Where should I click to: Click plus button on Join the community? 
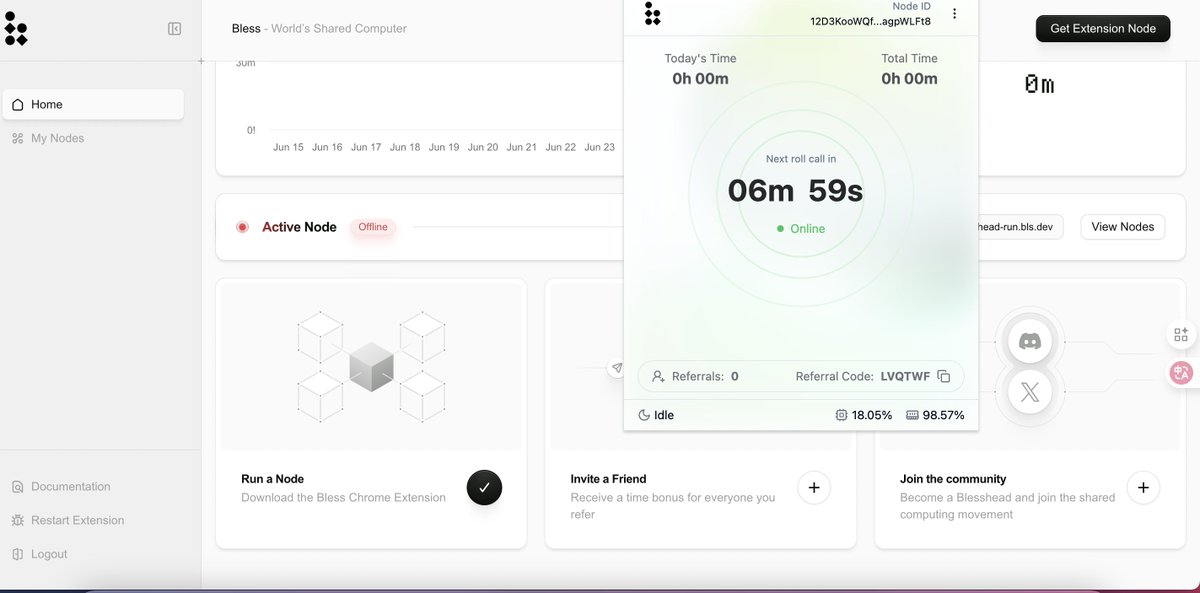[x=1143, y=487]
